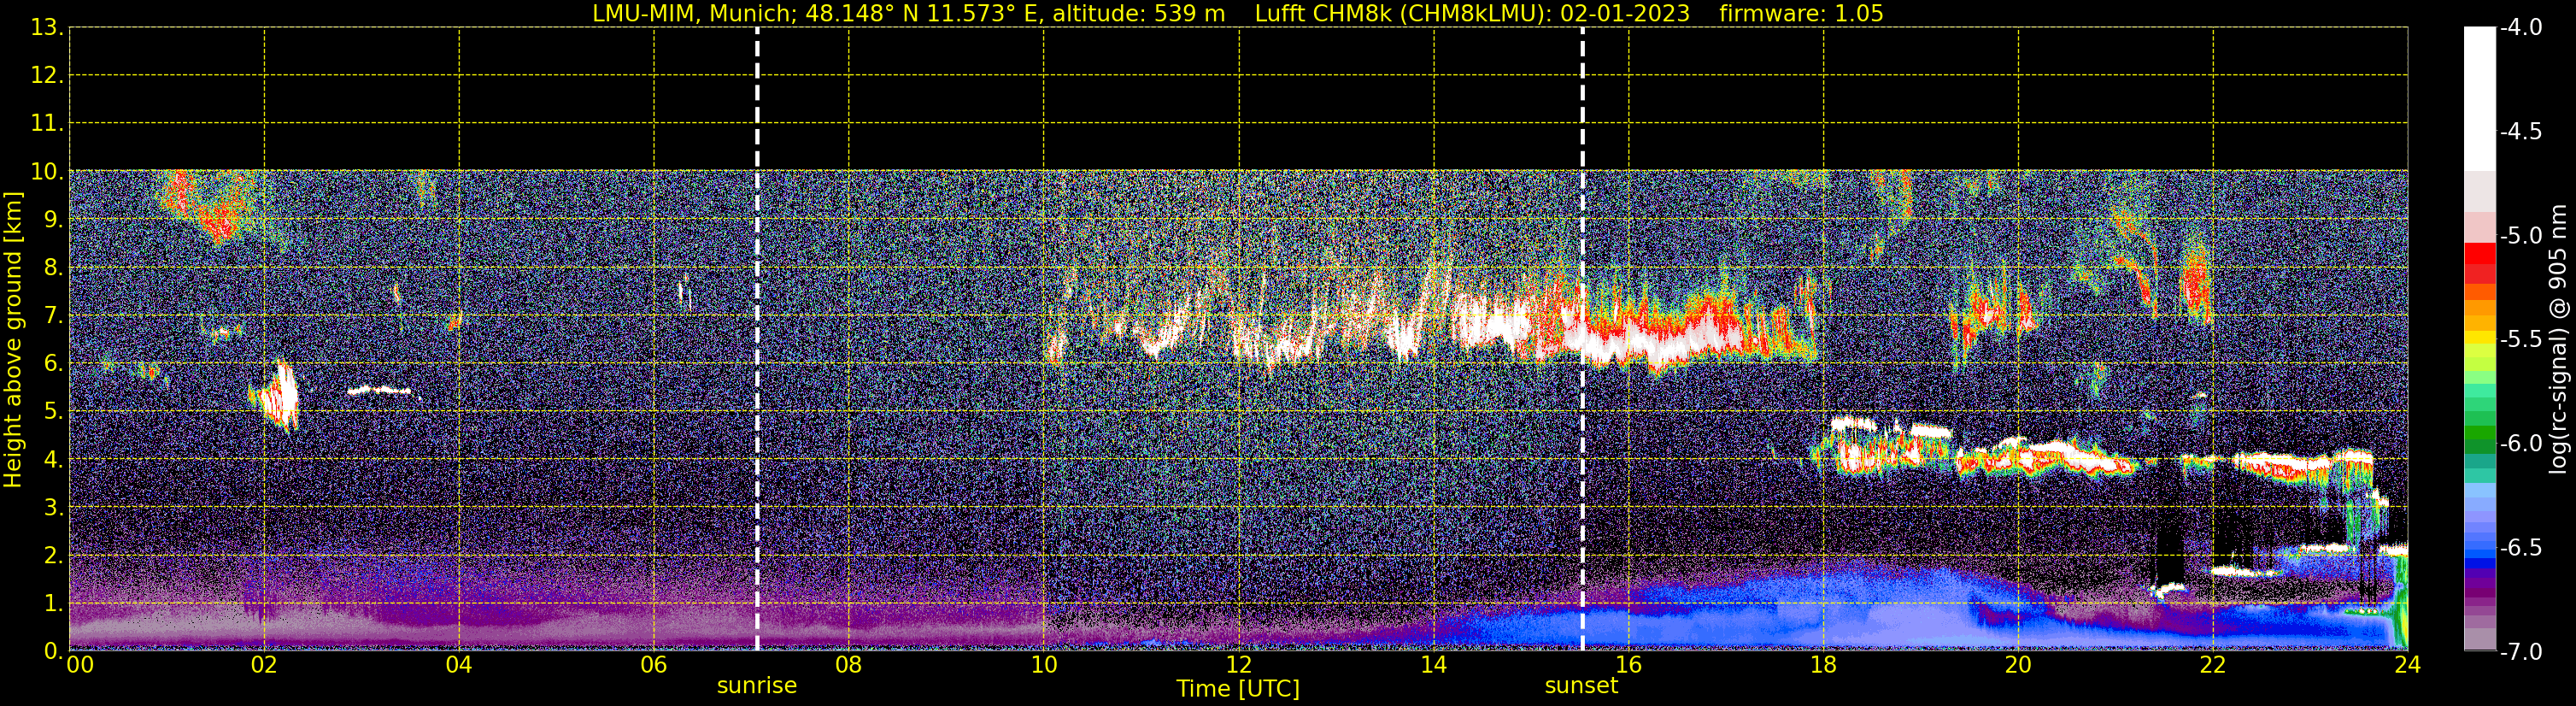
Task: Click height axis tick label '12.'
Action: click(x=46, y=76)
